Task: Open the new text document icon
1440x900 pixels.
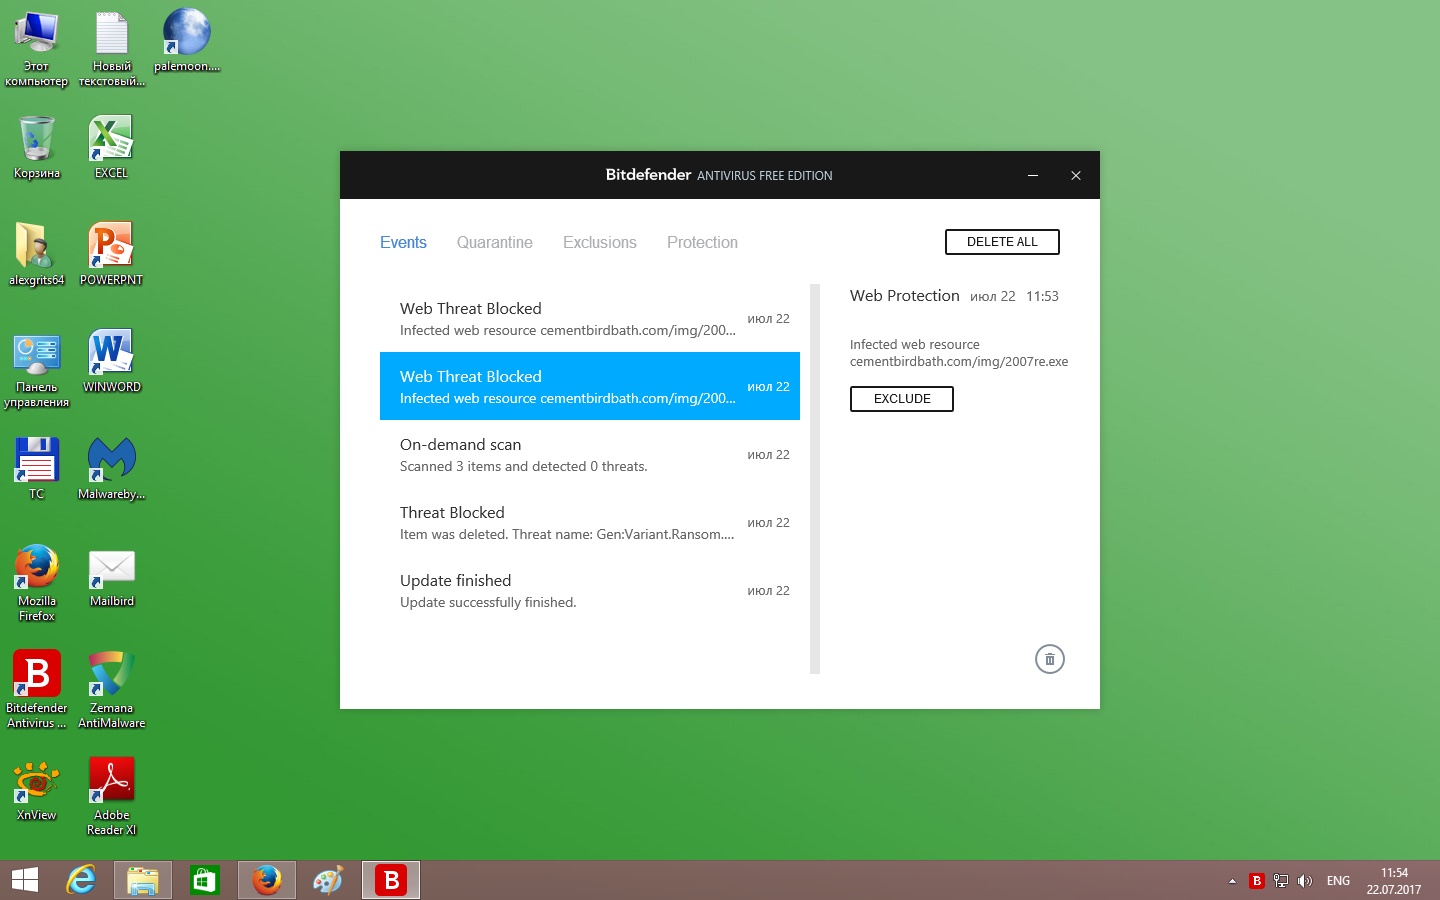Action: click(111, 50)
